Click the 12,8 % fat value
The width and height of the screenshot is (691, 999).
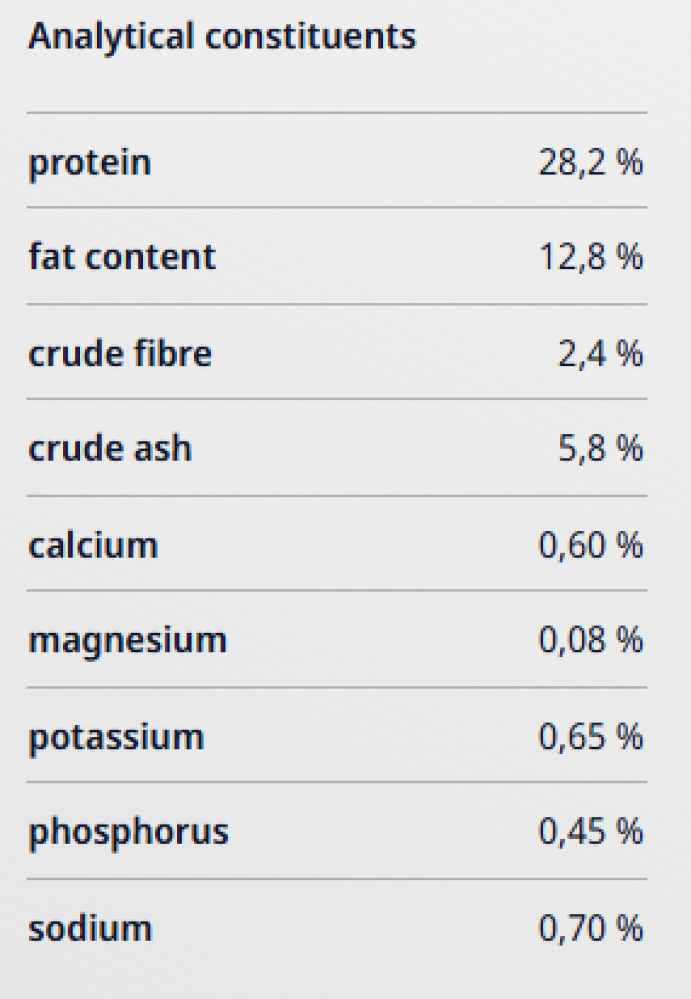[x=590, y=257]
